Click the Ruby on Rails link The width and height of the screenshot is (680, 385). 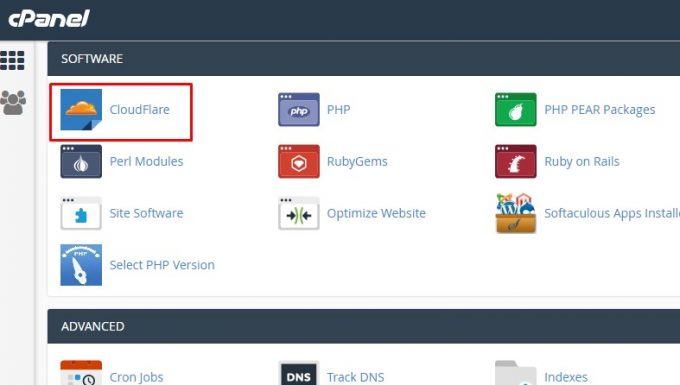582,162
